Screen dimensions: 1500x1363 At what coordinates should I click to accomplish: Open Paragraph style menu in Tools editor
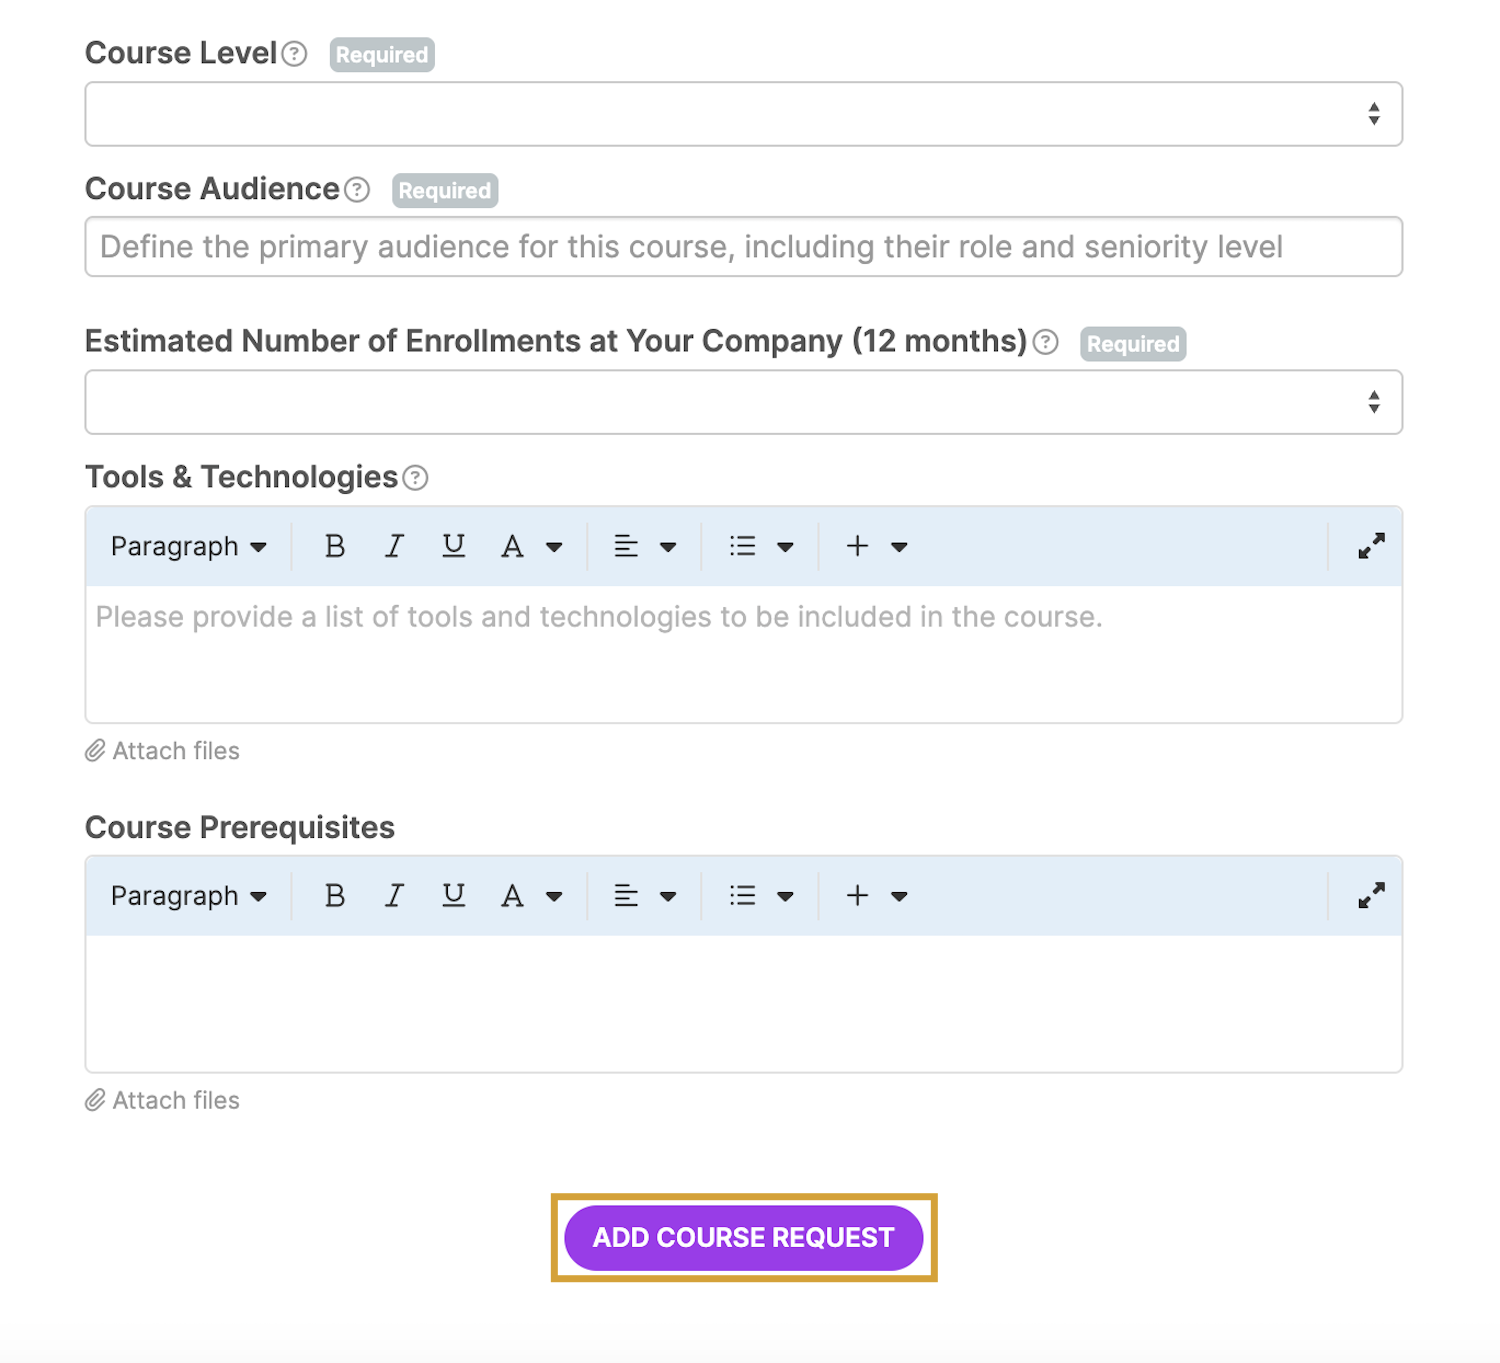tap(188, 546)
